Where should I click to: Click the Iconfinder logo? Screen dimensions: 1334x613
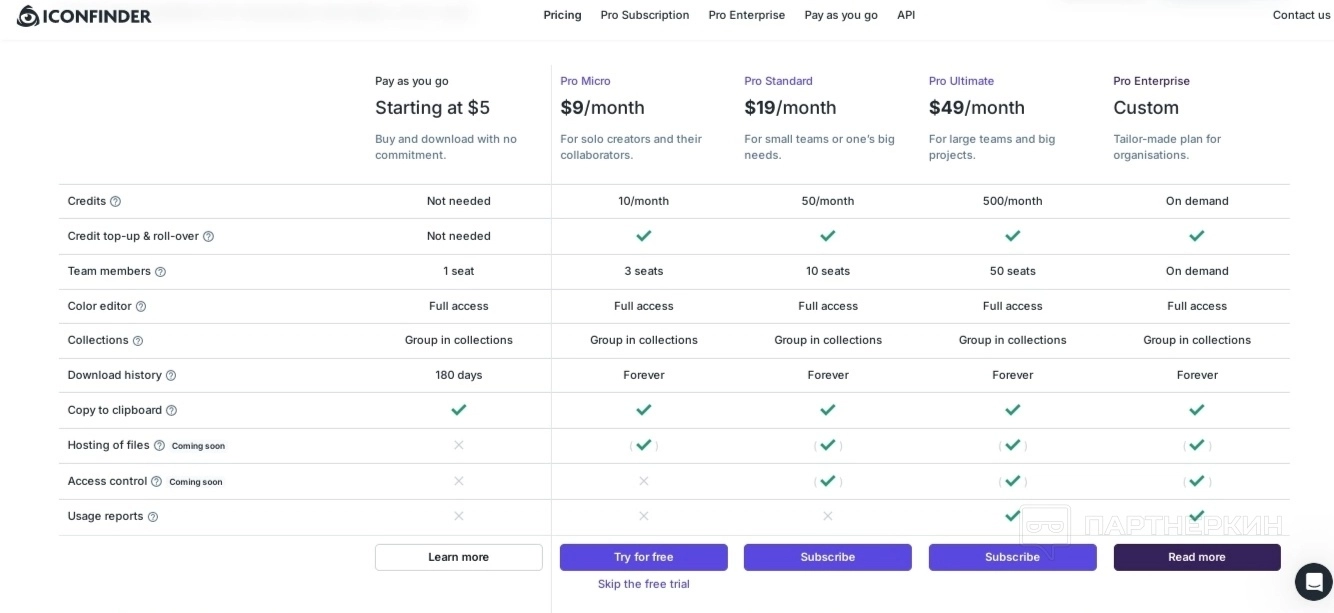(x=84, y=16)
